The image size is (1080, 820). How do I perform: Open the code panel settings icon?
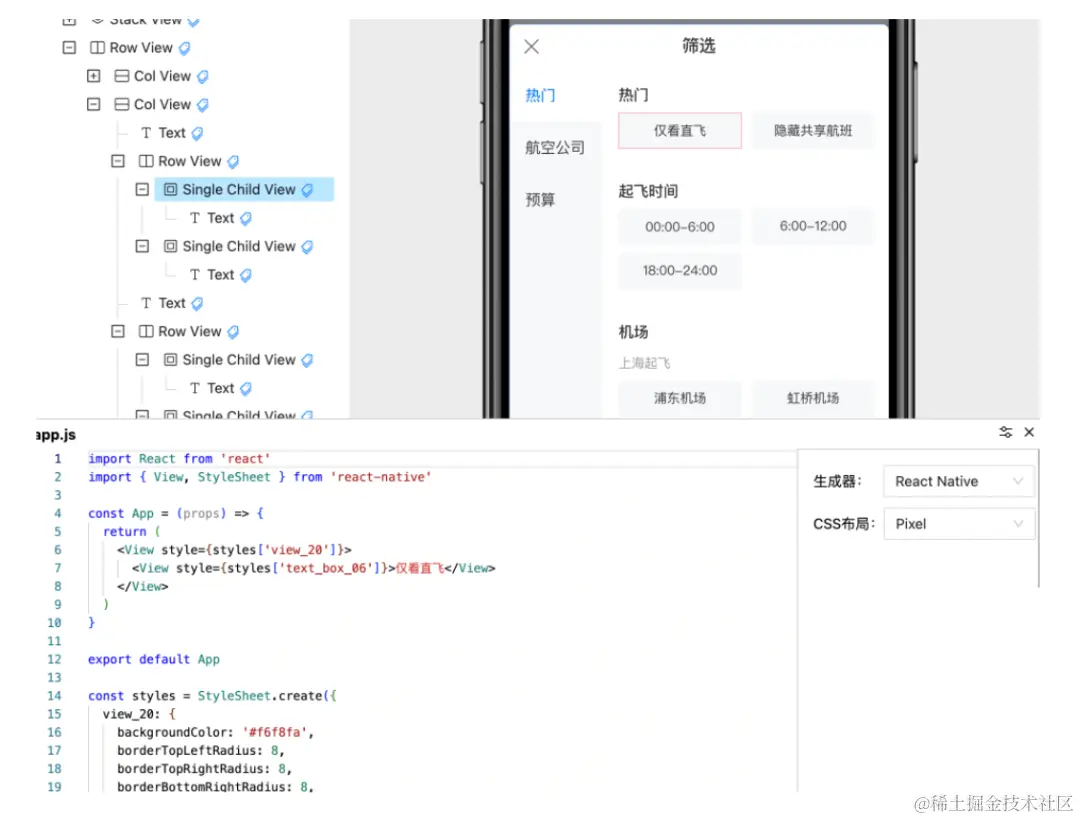coord(1006,432)
